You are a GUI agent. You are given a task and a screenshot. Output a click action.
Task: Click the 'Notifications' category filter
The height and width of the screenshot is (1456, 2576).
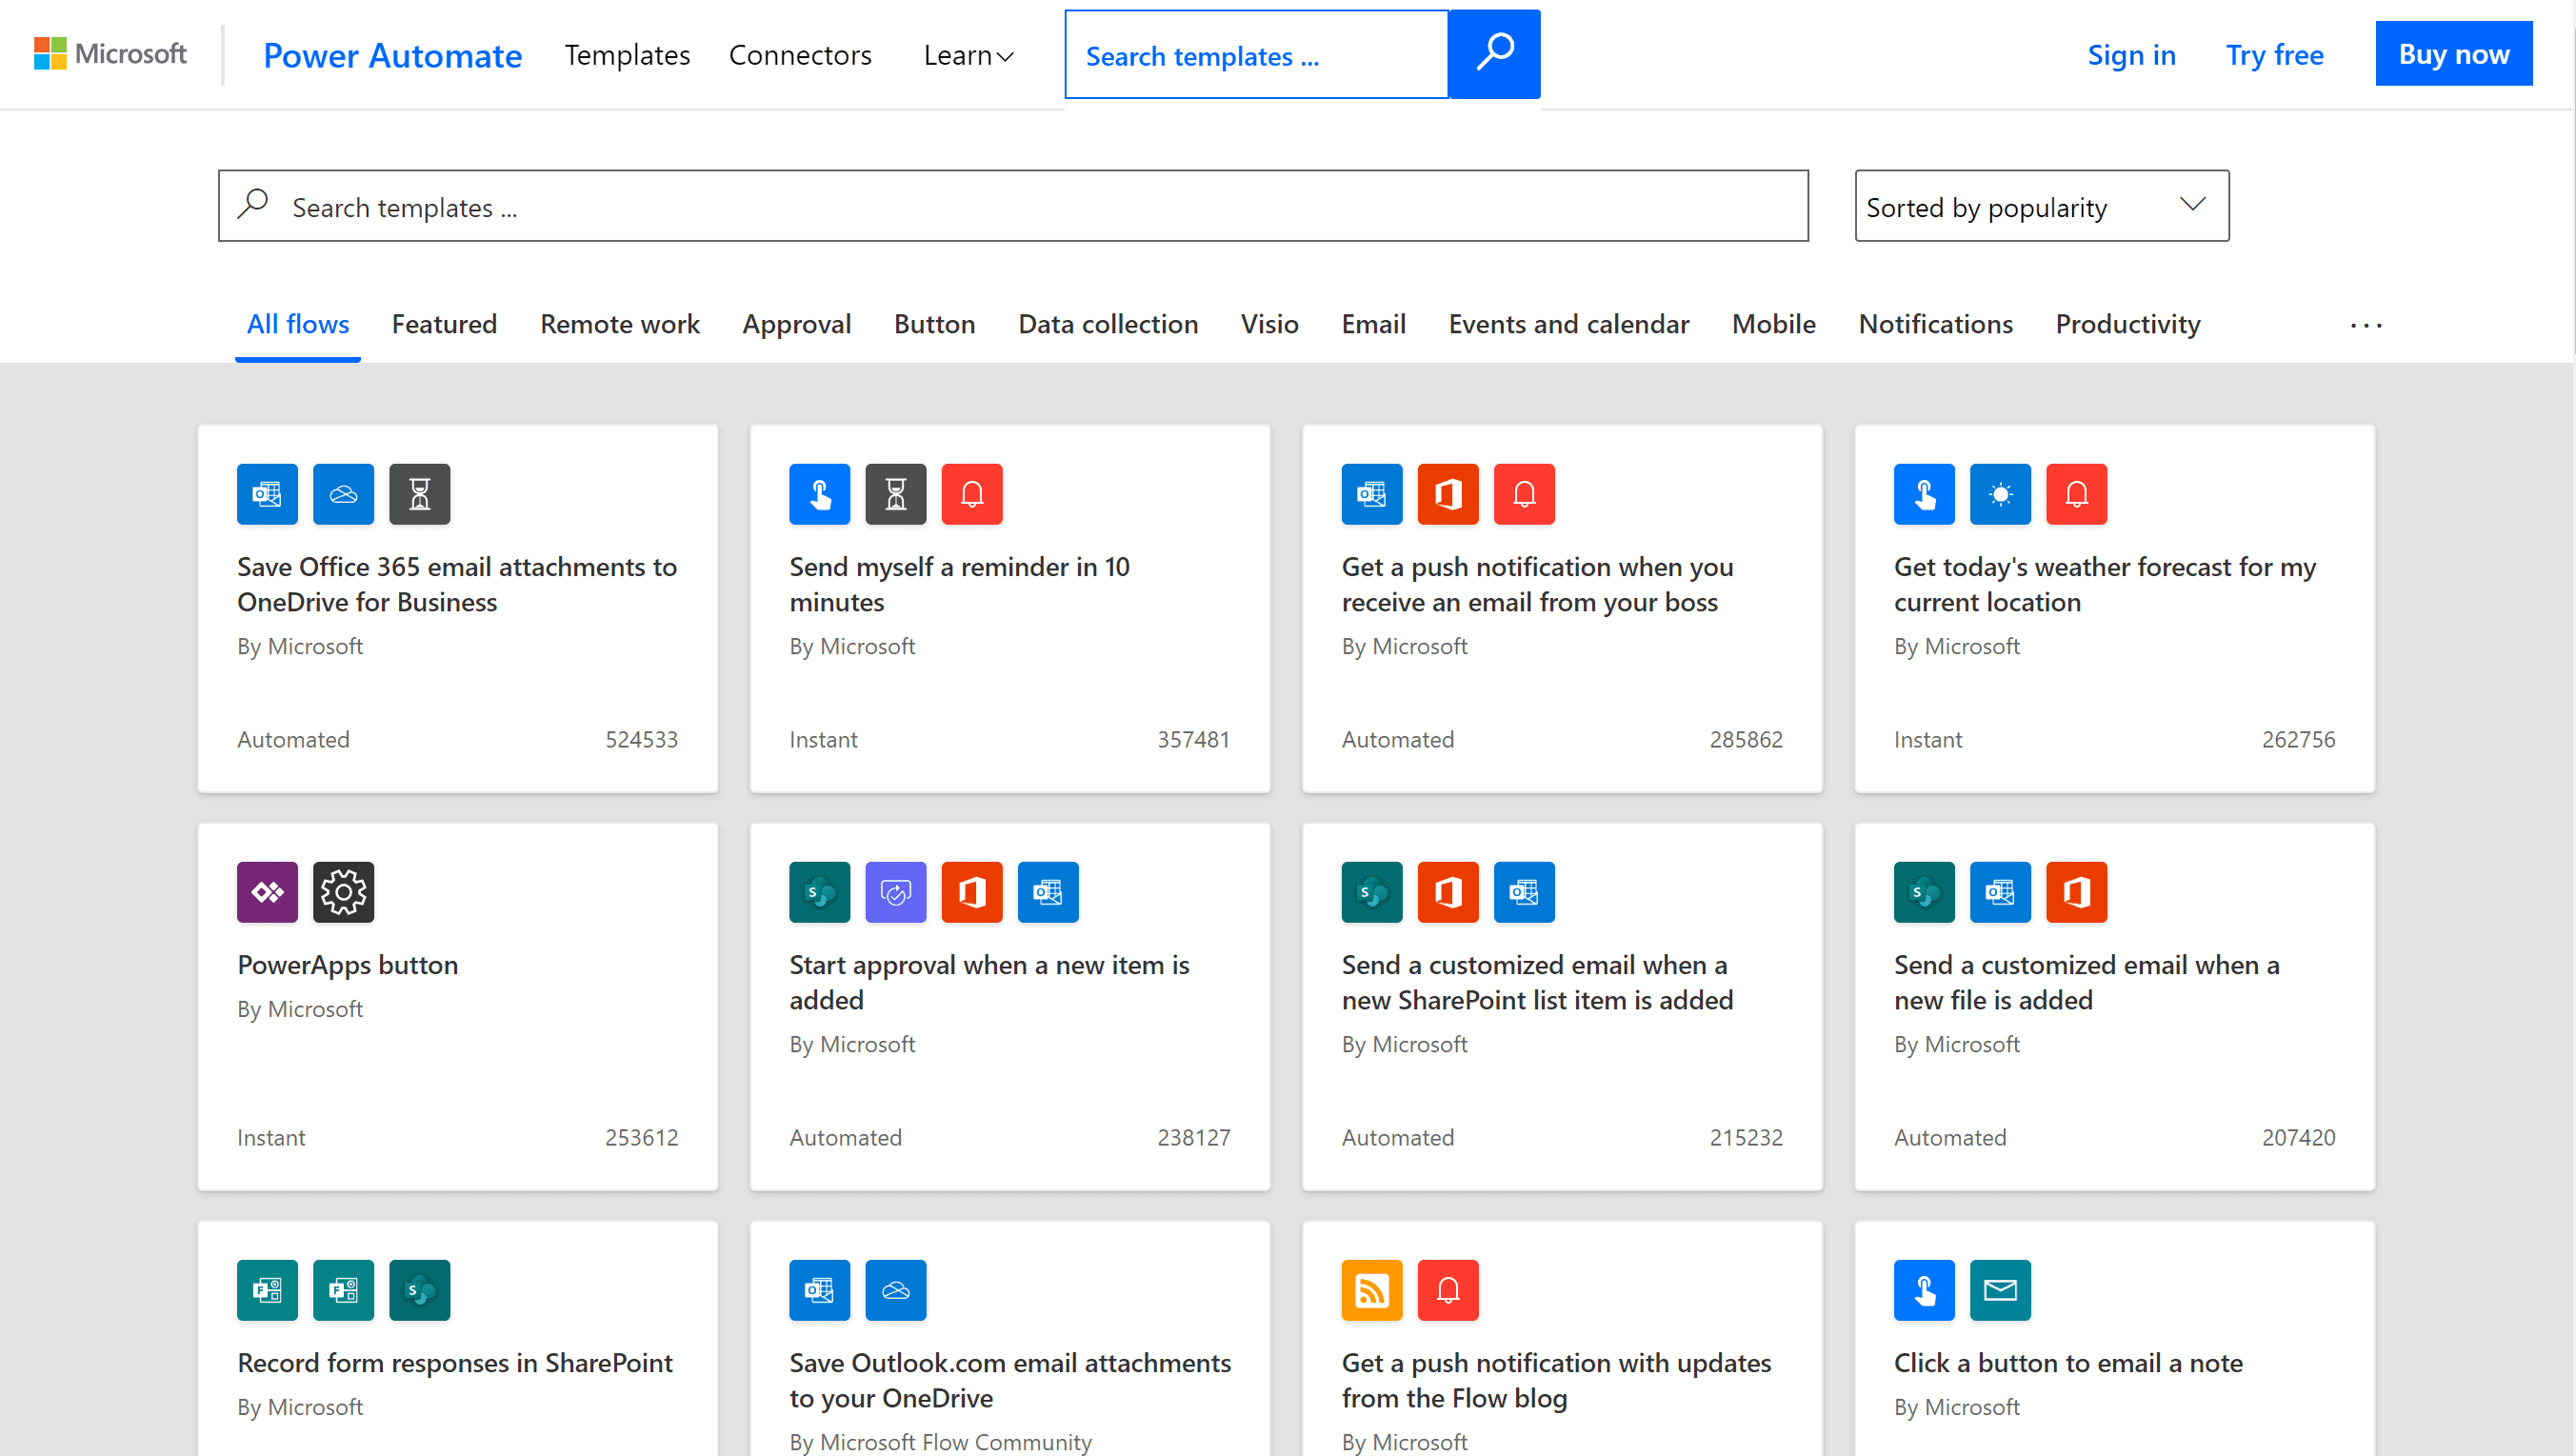click(x=1935, y=324)
